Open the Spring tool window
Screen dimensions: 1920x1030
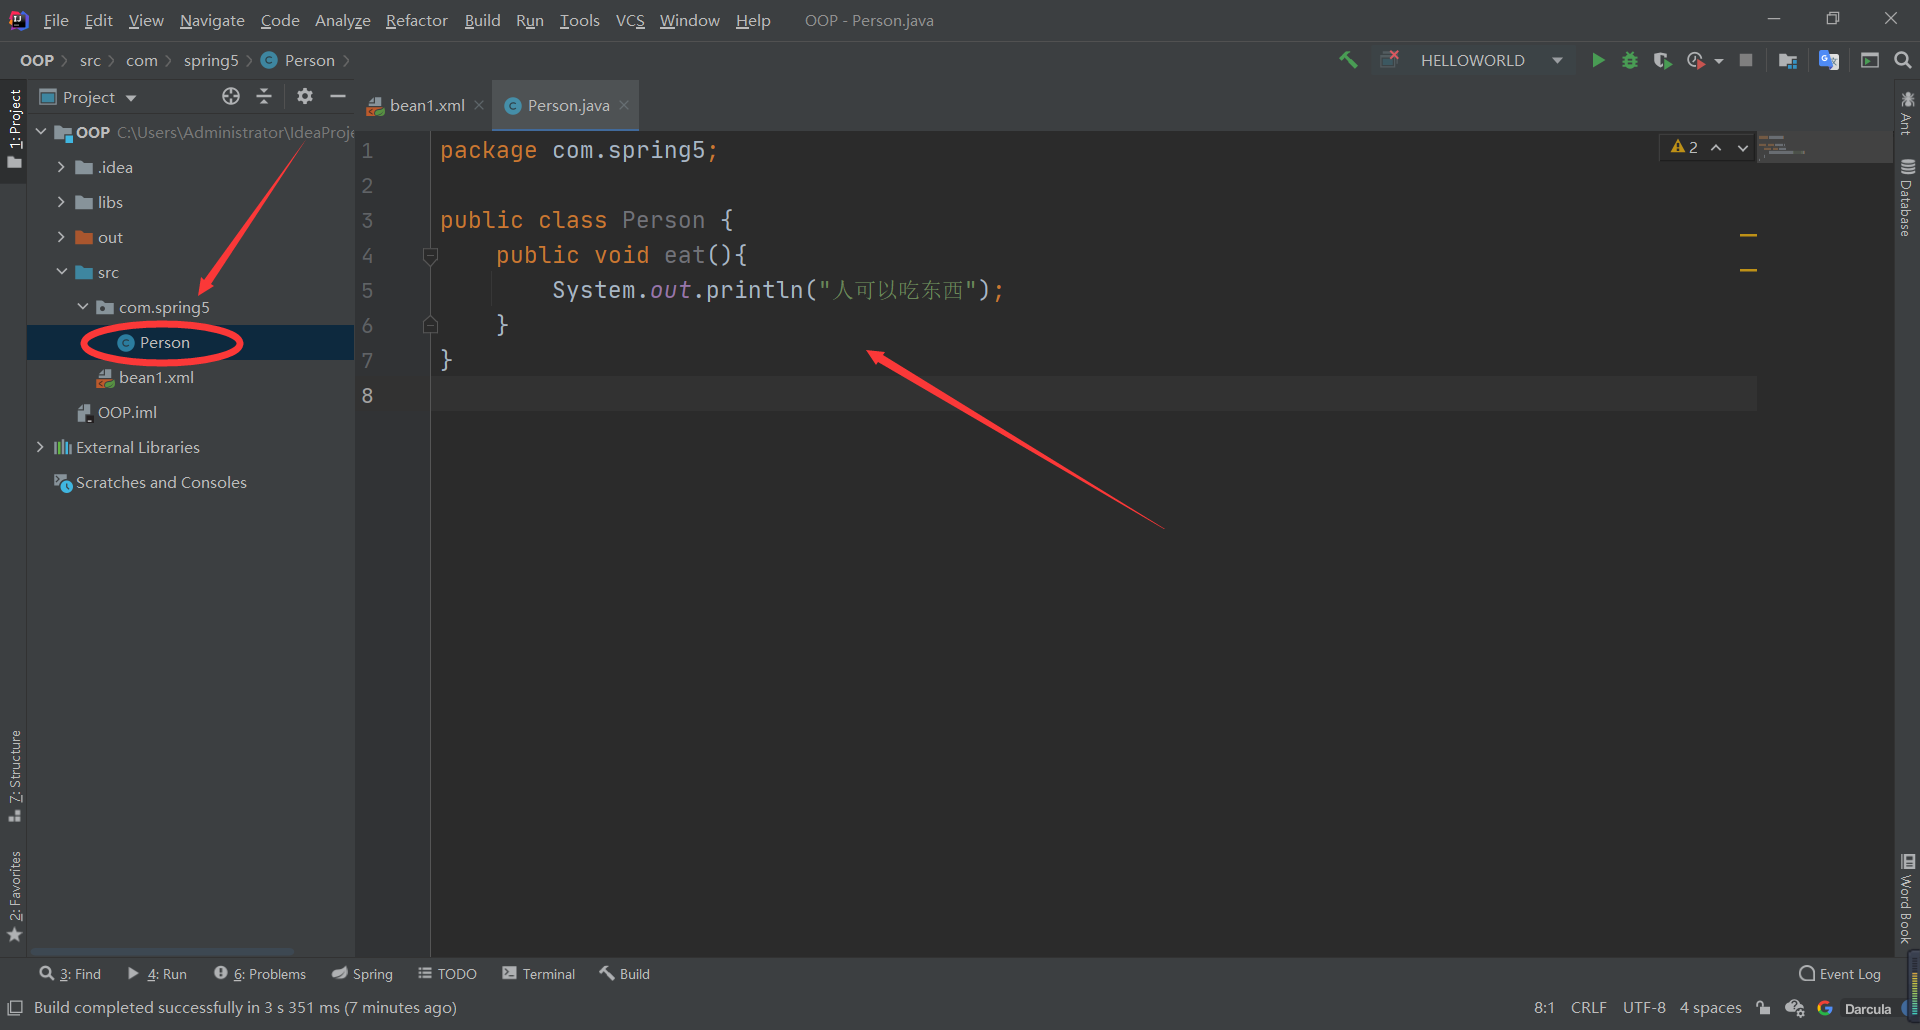point(362,974)
